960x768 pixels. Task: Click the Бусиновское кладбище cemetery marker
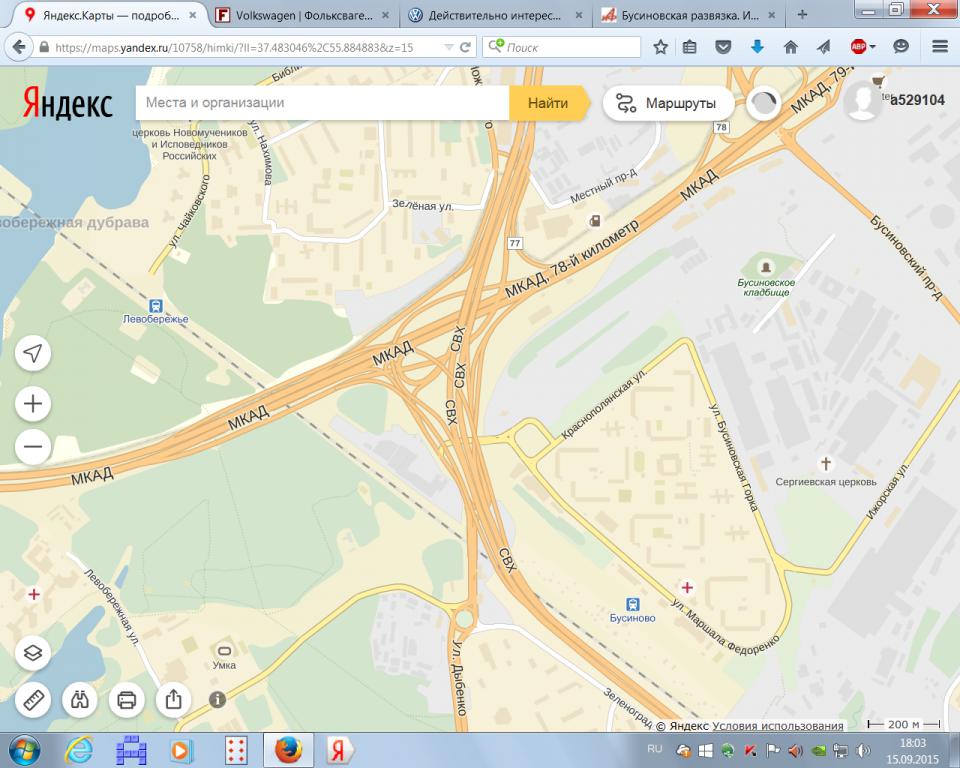pyautogui.click(x=765, y=267)
